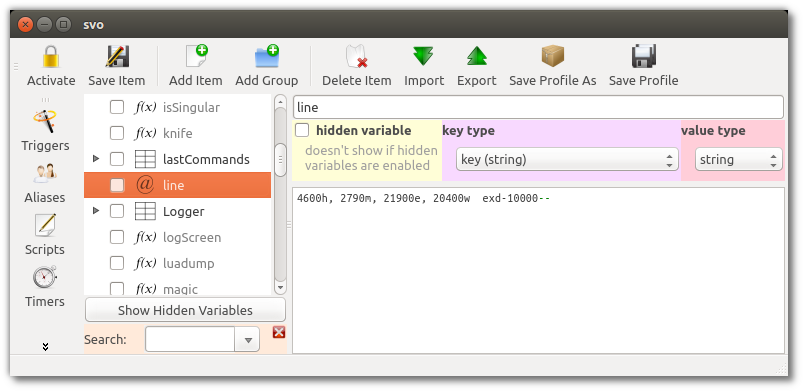
Task: Close the svo window
Action: [26, 24]
